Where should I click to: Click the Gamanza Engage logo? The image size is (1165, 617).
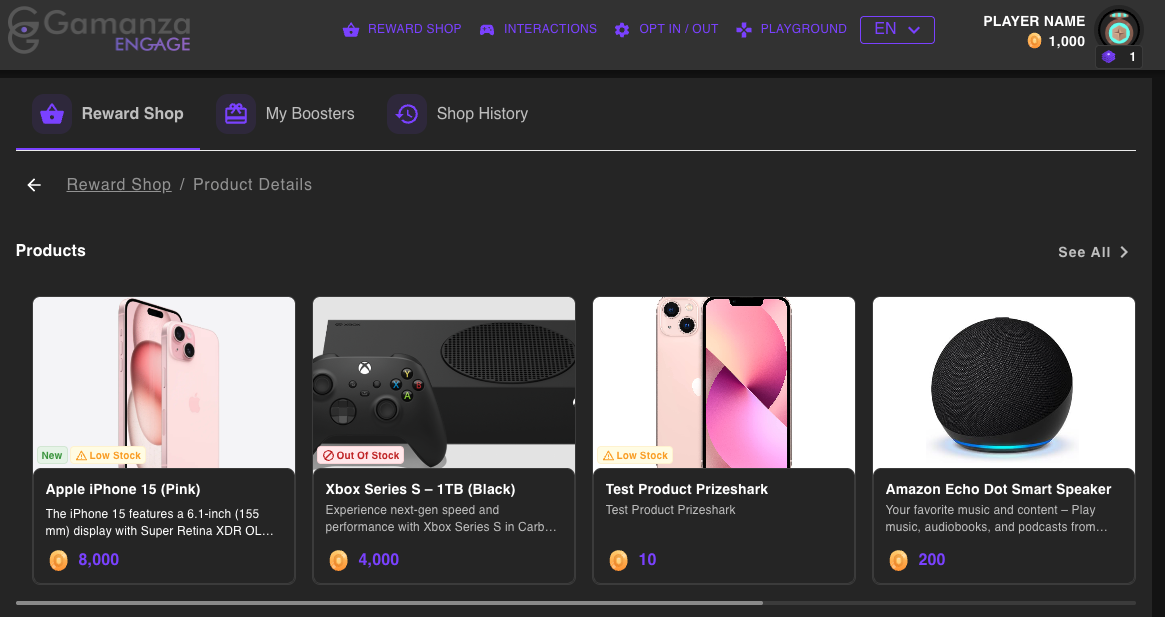click(x=98, y=32)
